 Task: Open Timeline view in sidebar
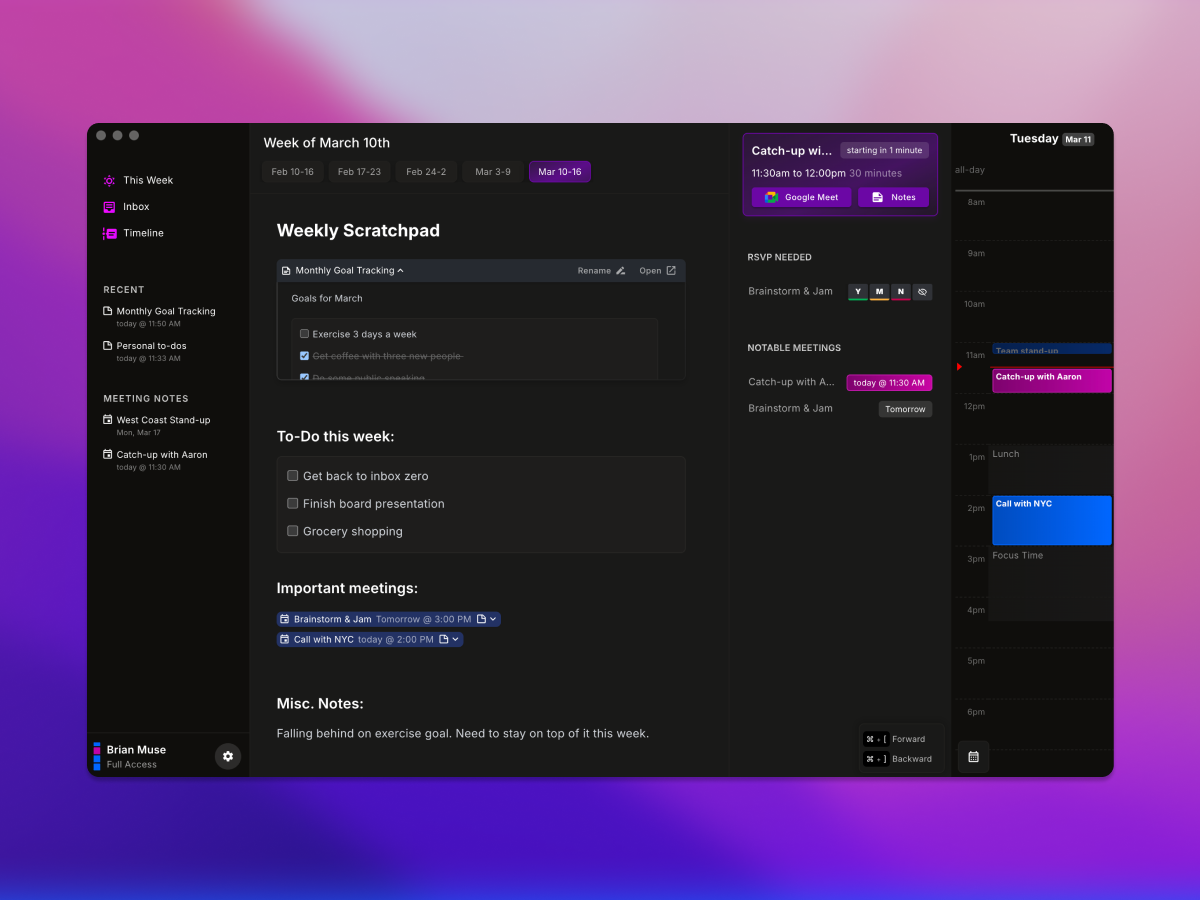pos(143,233)
